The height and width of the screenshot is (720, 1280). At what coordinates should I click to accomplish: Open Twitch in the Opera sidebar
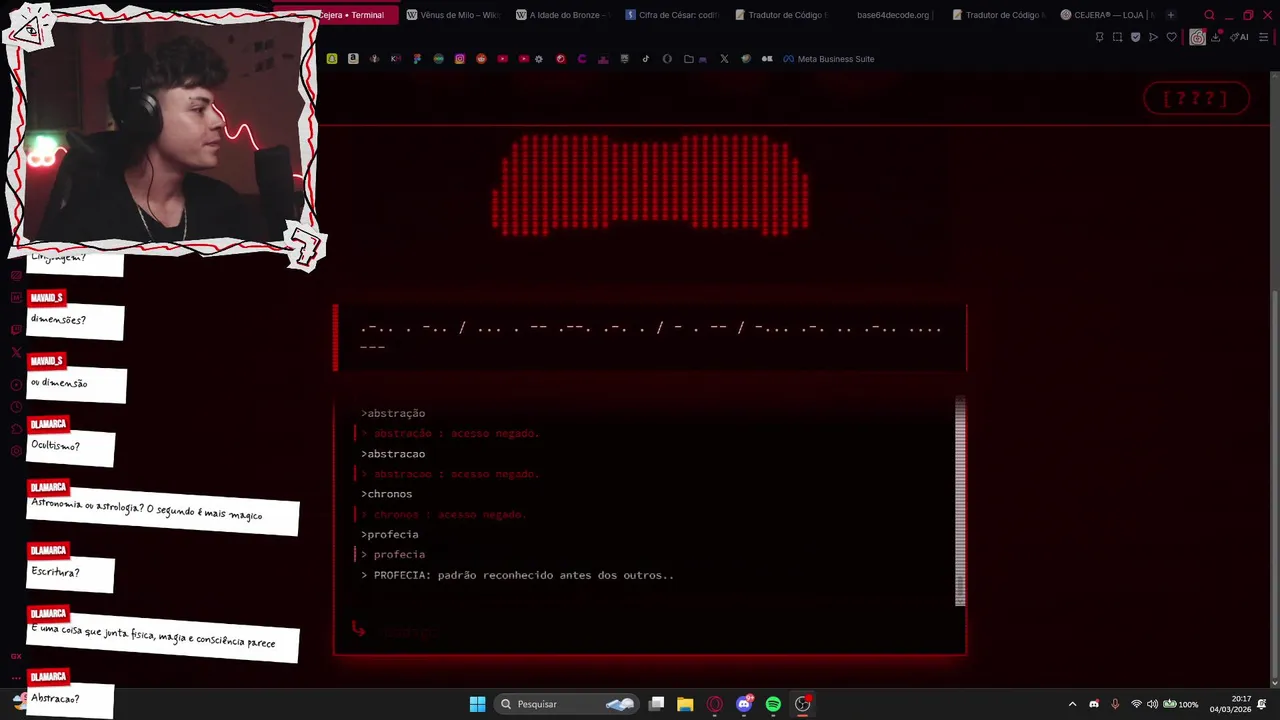point(16,329)
